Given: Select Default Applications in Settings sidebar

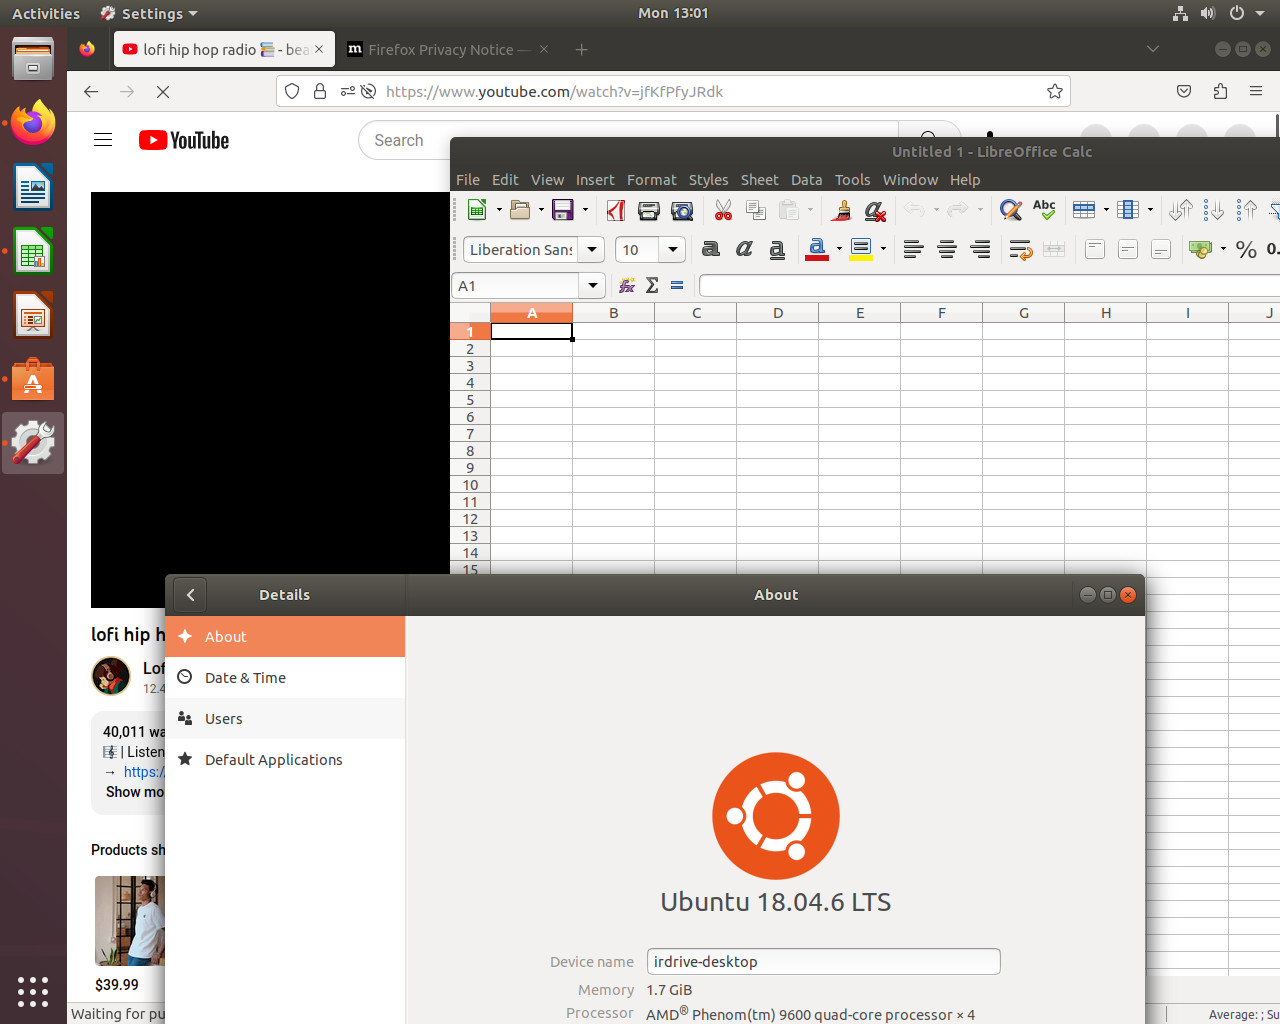Looking at the screenshot, I should pos(285,760).
